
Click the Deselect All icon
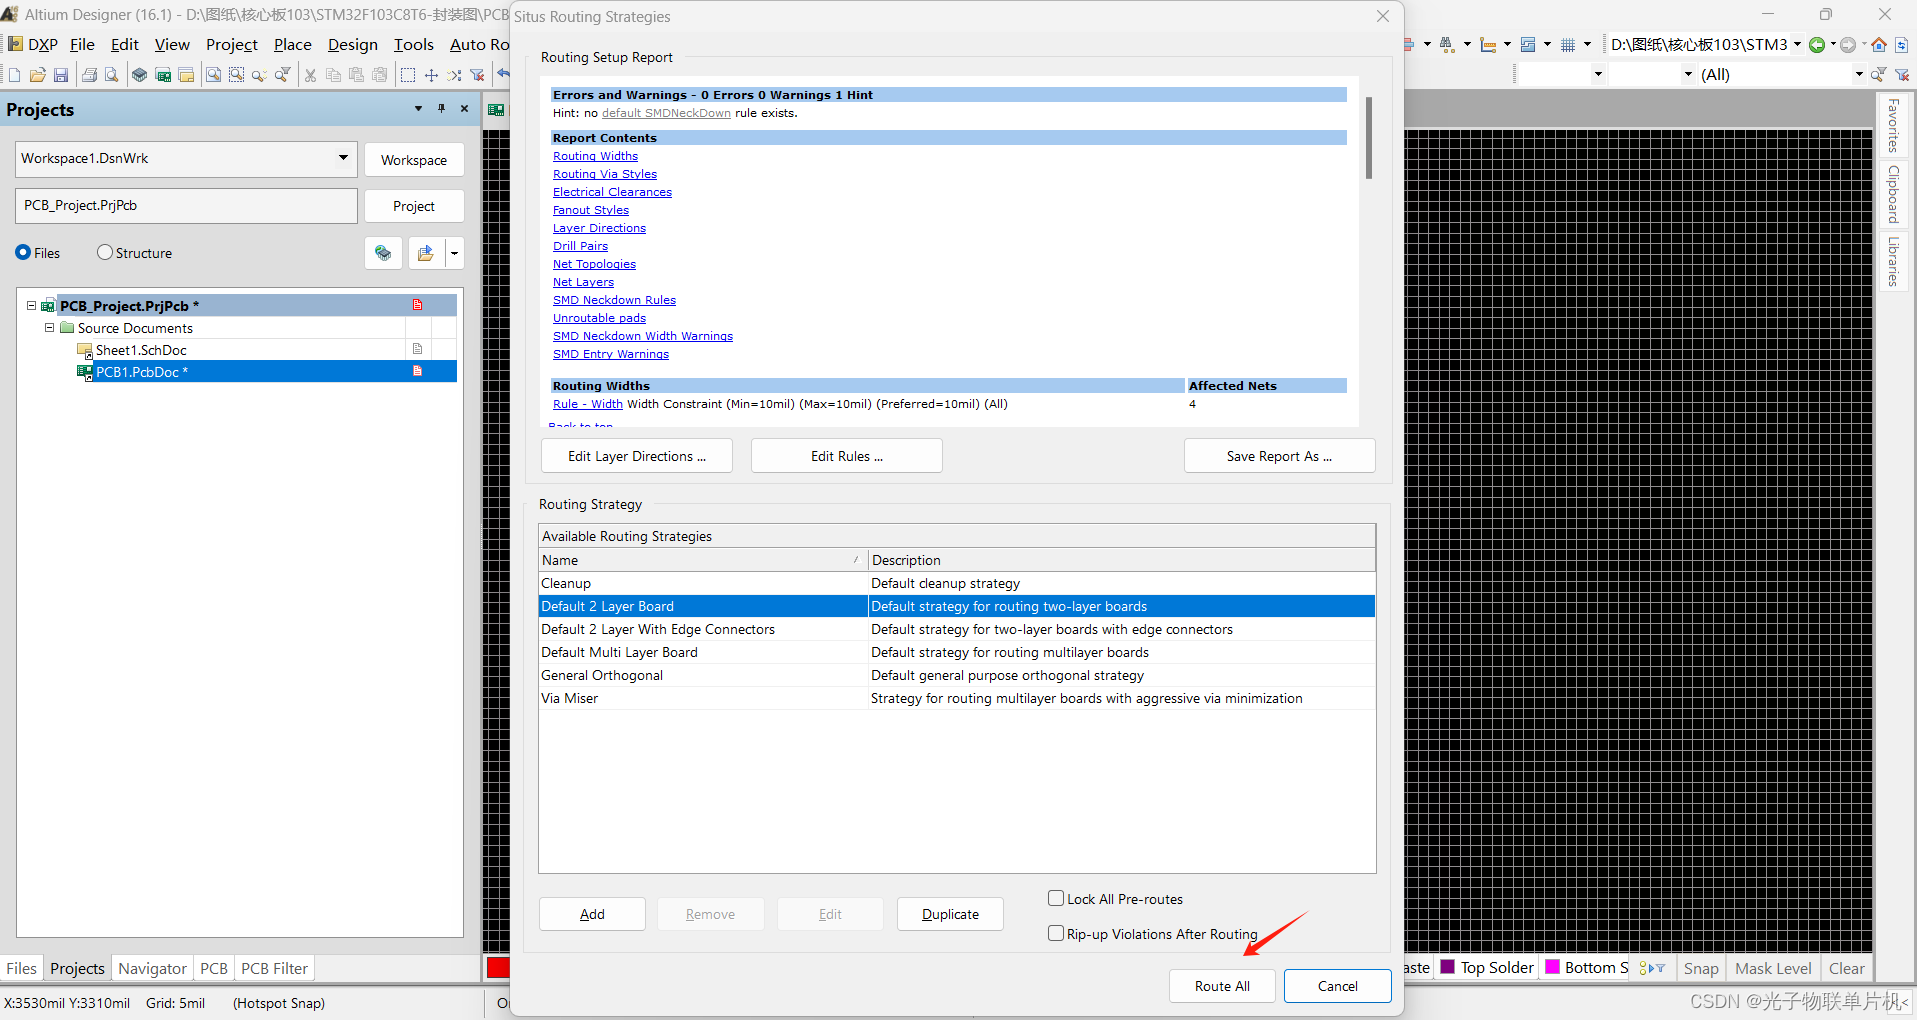pyautogui.click(x=455, y=75)
